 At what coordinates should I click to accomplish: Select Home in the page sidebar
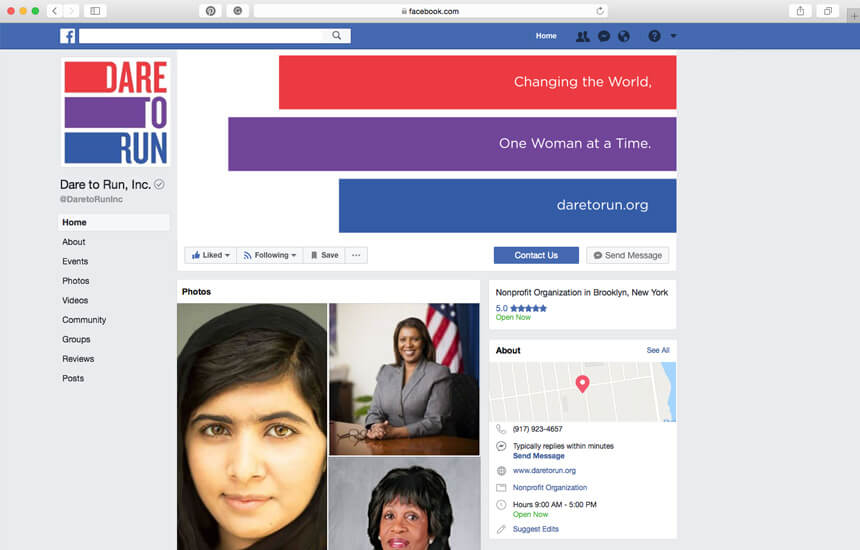tap(114, 222)
